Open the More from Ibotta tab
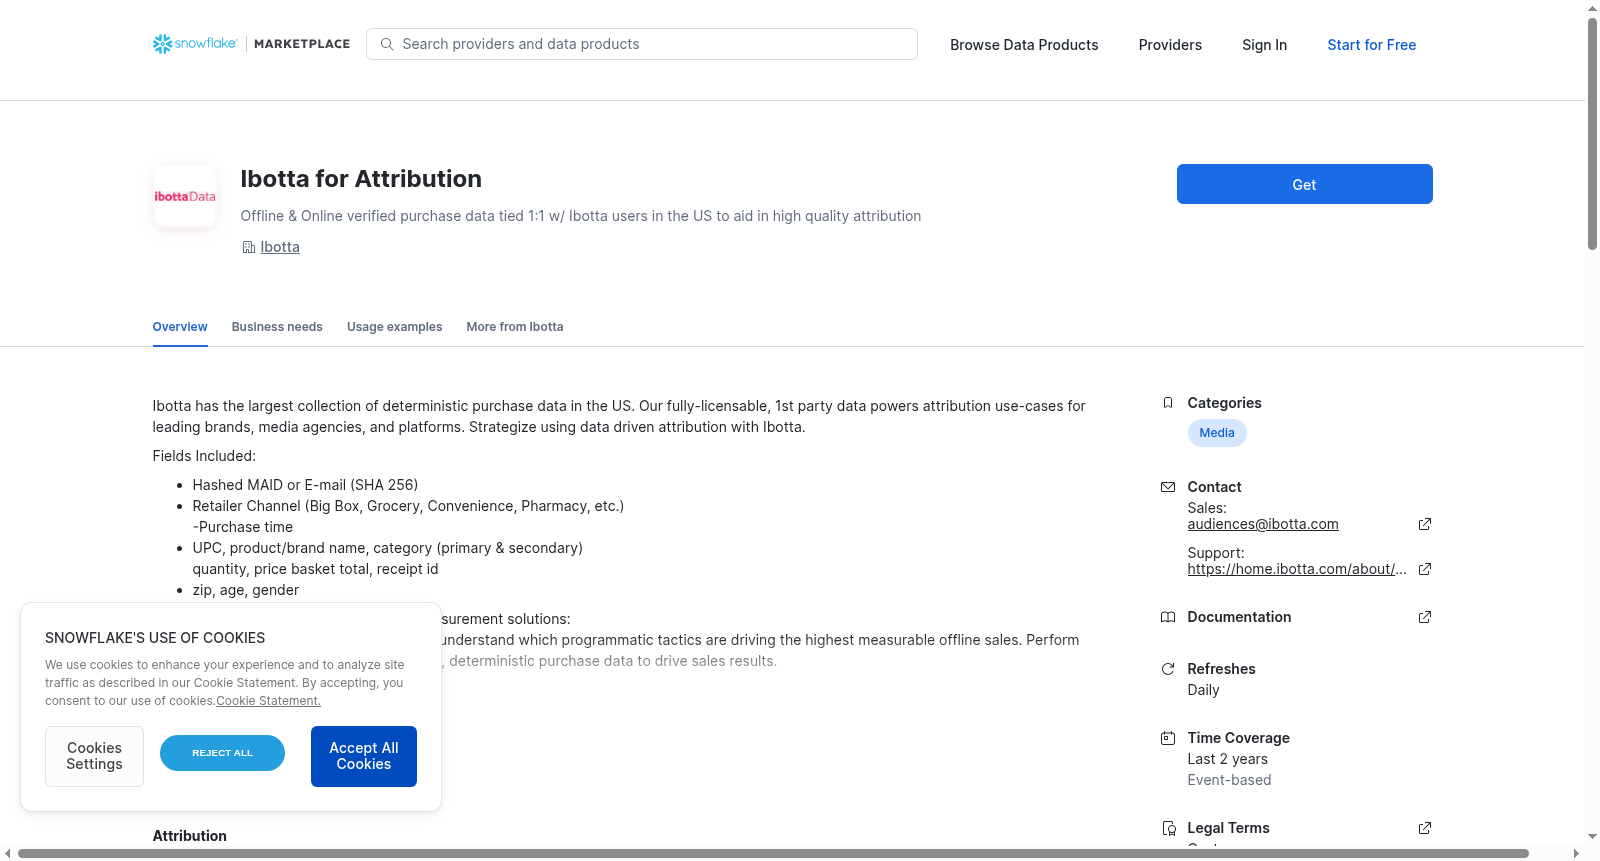Image resolution: width=1600 pixels, height=861 pixels. point(515,327)
